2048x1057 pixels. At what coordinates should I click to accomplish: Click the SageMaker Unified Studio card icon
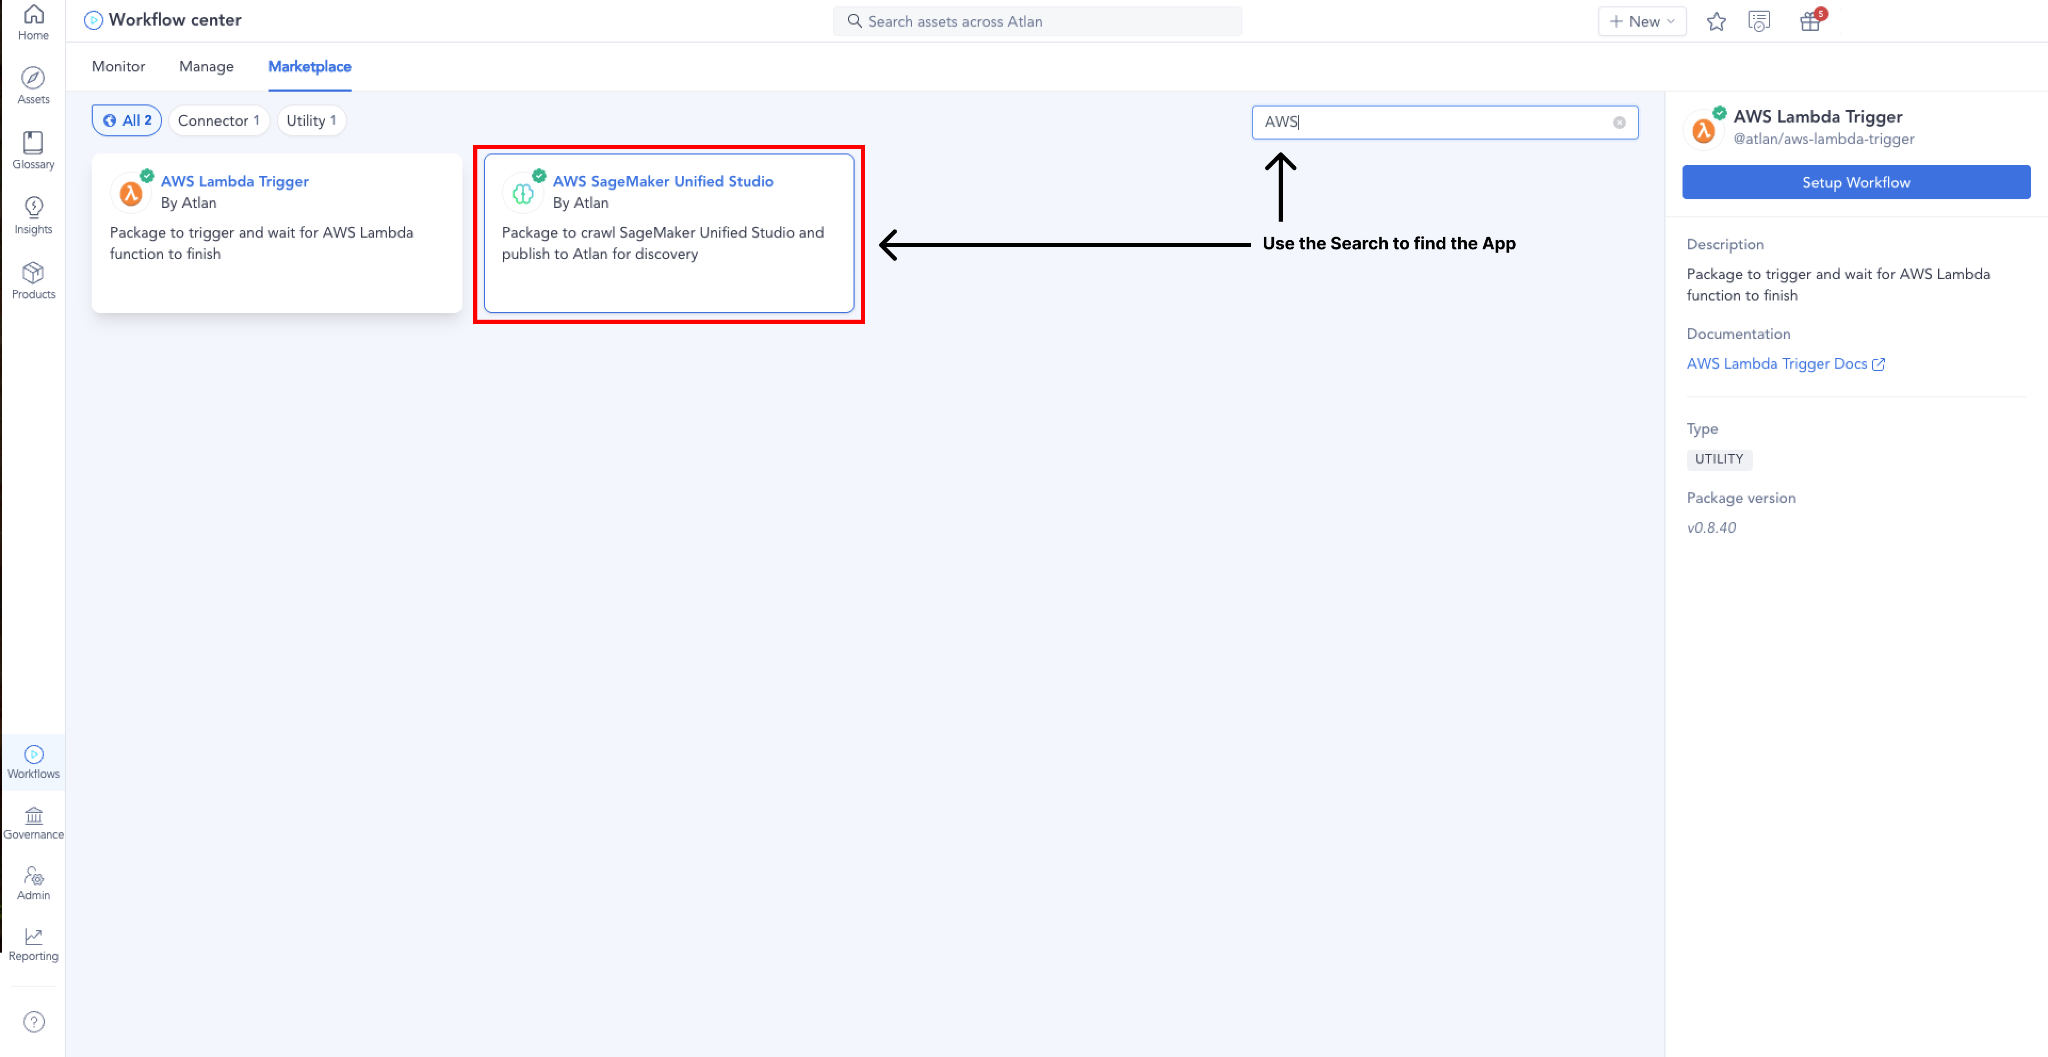pos(523,192)
